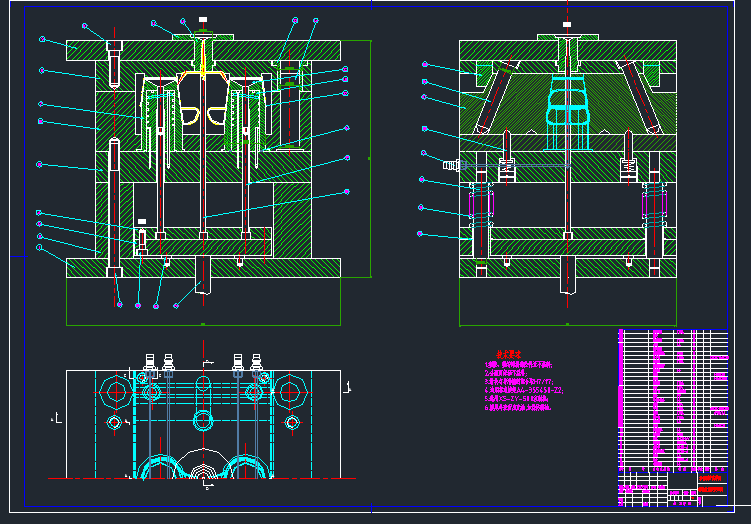Image resolution: width=751 pixels, height=524 pixels.
Task: Select the right large hexagonal bushing in plan view
Action: click(x=291, y=392)
